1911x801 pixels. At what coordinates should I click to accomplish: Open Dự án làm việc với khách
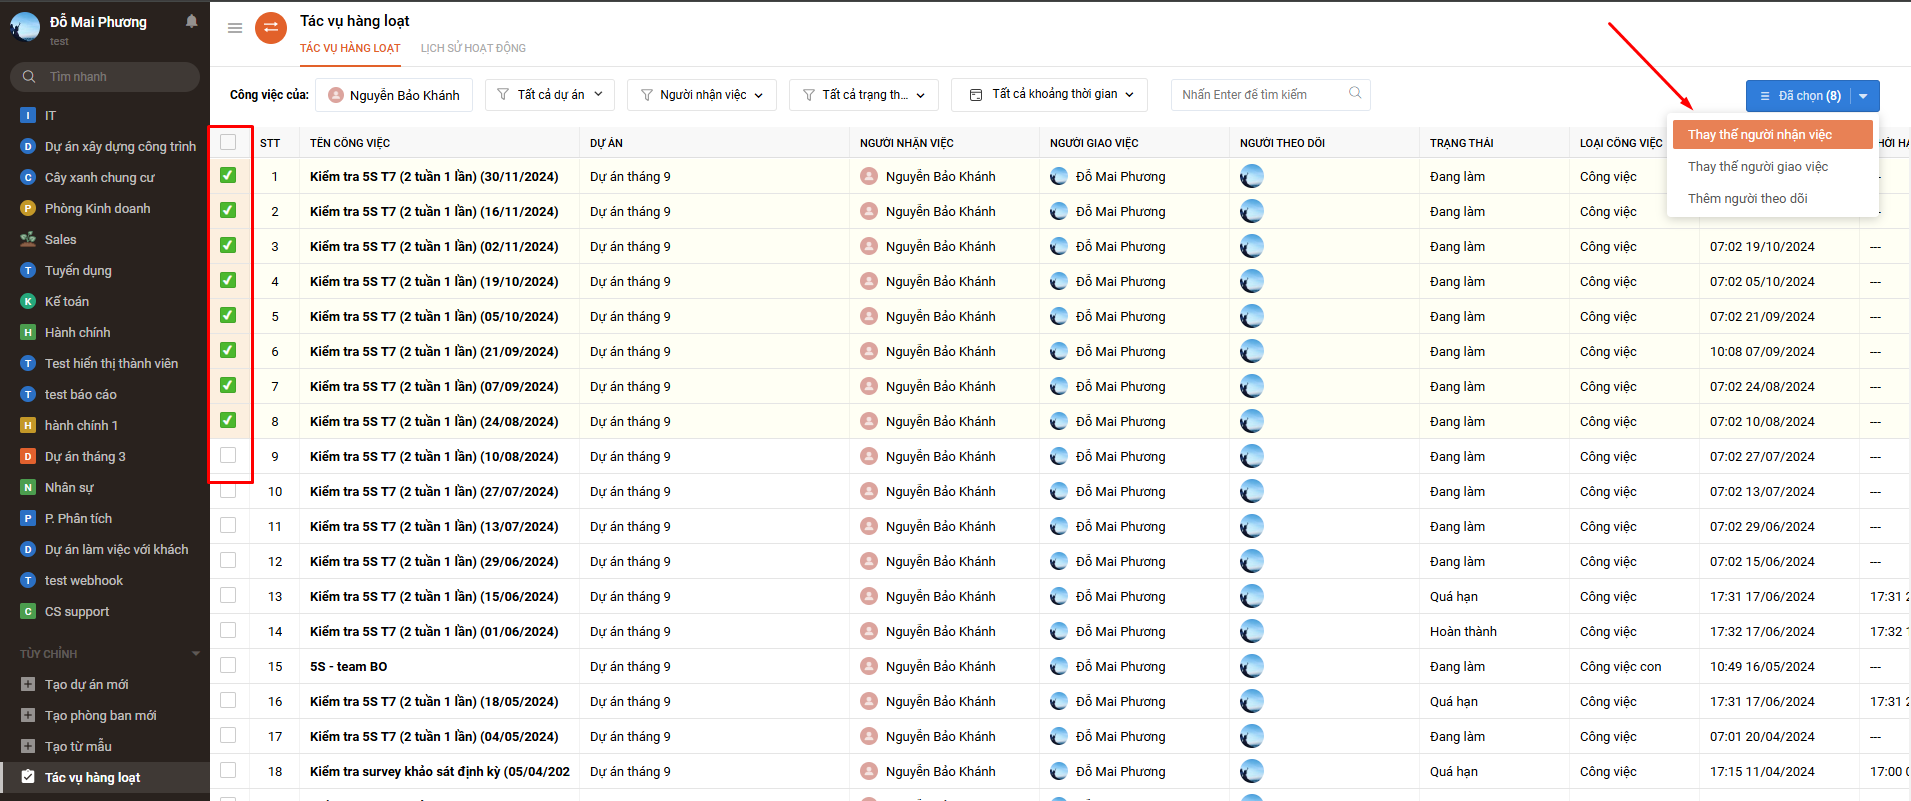click(116, 549)
